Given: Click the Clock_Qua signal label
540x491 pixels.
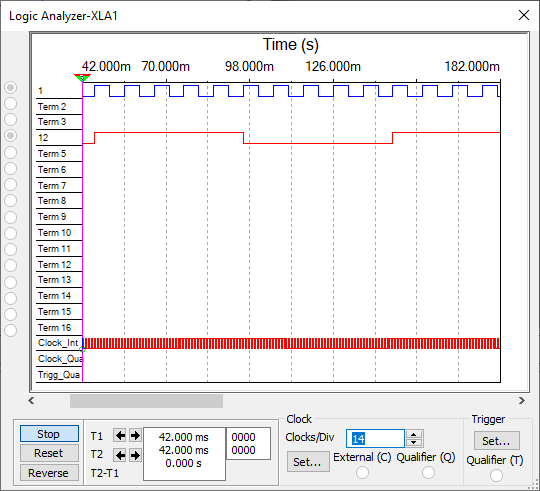Looking at the screenshot, I should point(60,359).
